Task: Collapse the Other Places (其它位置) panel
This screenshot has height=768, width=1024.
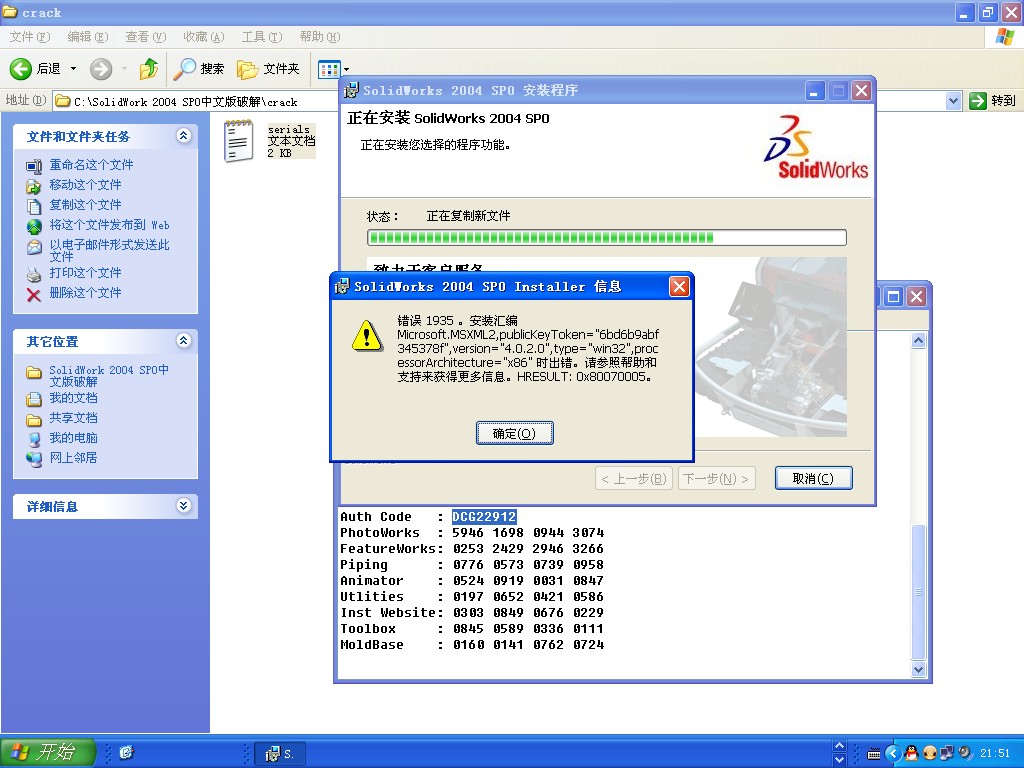Action: (184, 340)
